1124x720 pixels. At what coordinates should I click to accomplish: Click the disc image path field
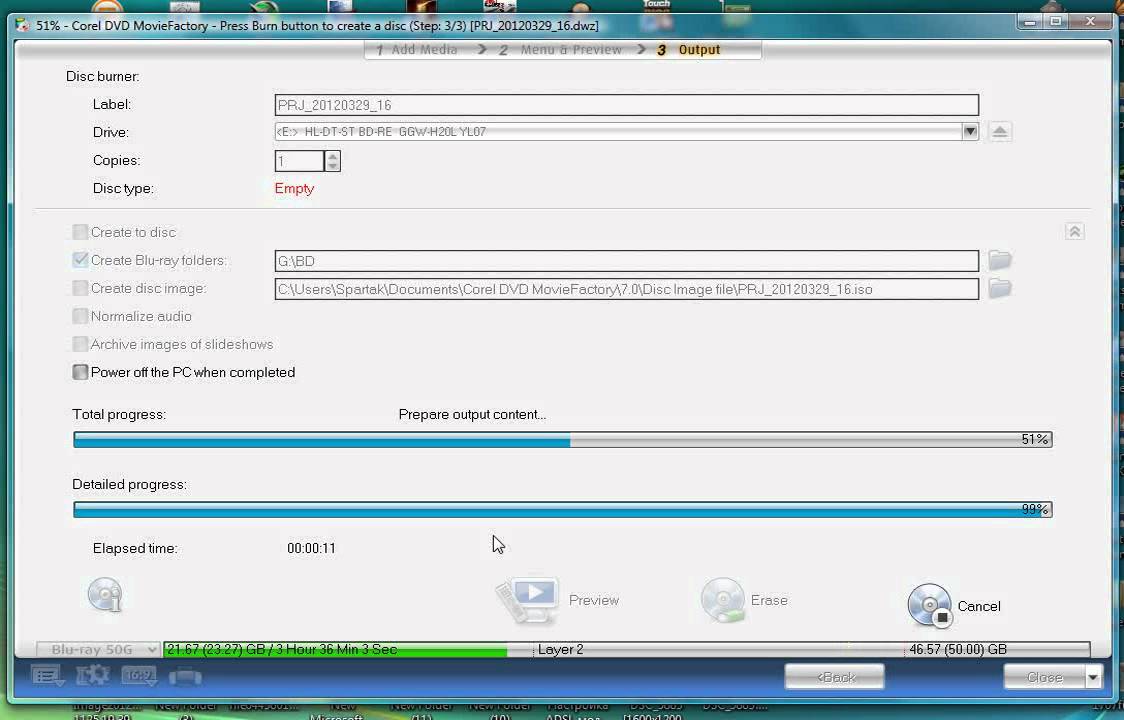click(627, 289)
